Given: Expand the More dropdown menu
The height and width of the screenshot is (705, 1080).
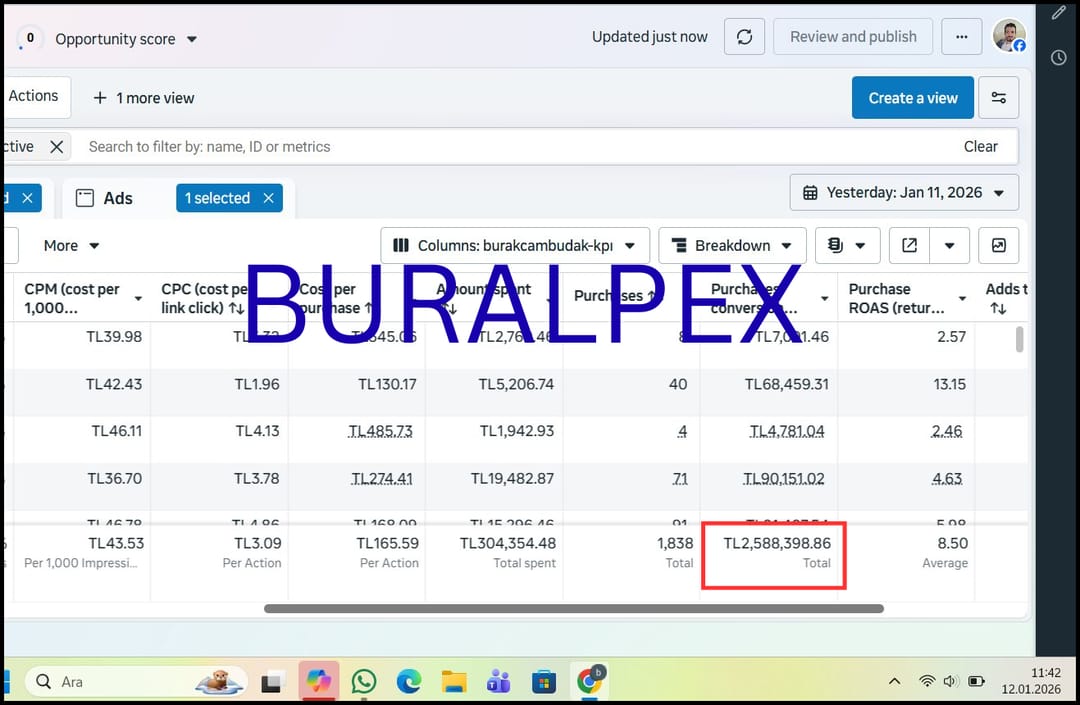Looking at the screenshot, I should [x=71, y=246].
